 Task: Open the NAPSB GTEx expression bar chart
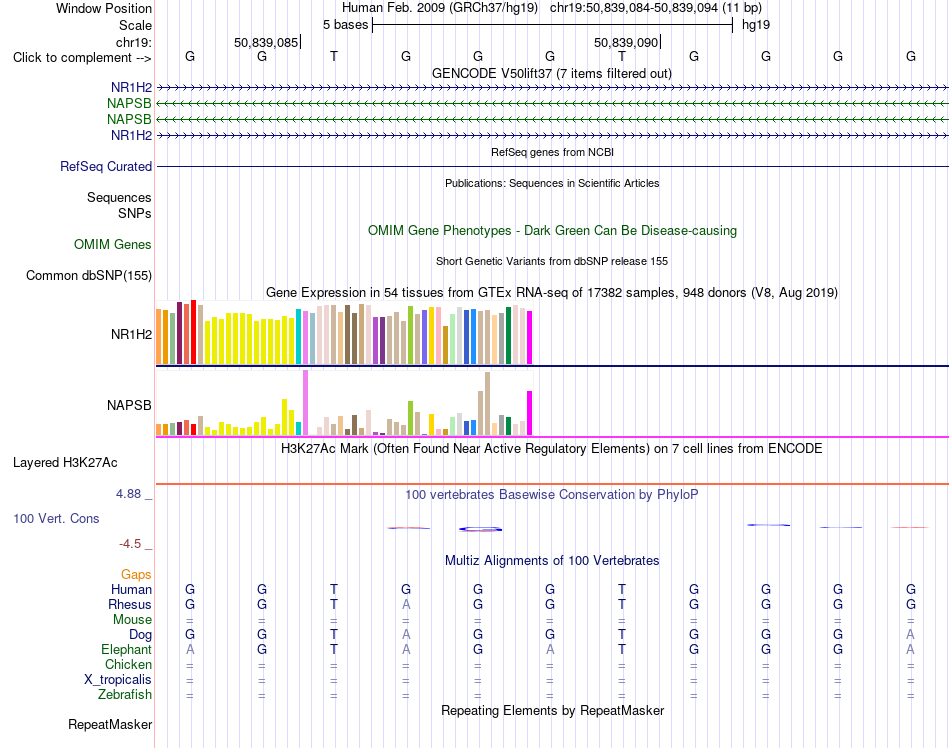click(344, 403)
